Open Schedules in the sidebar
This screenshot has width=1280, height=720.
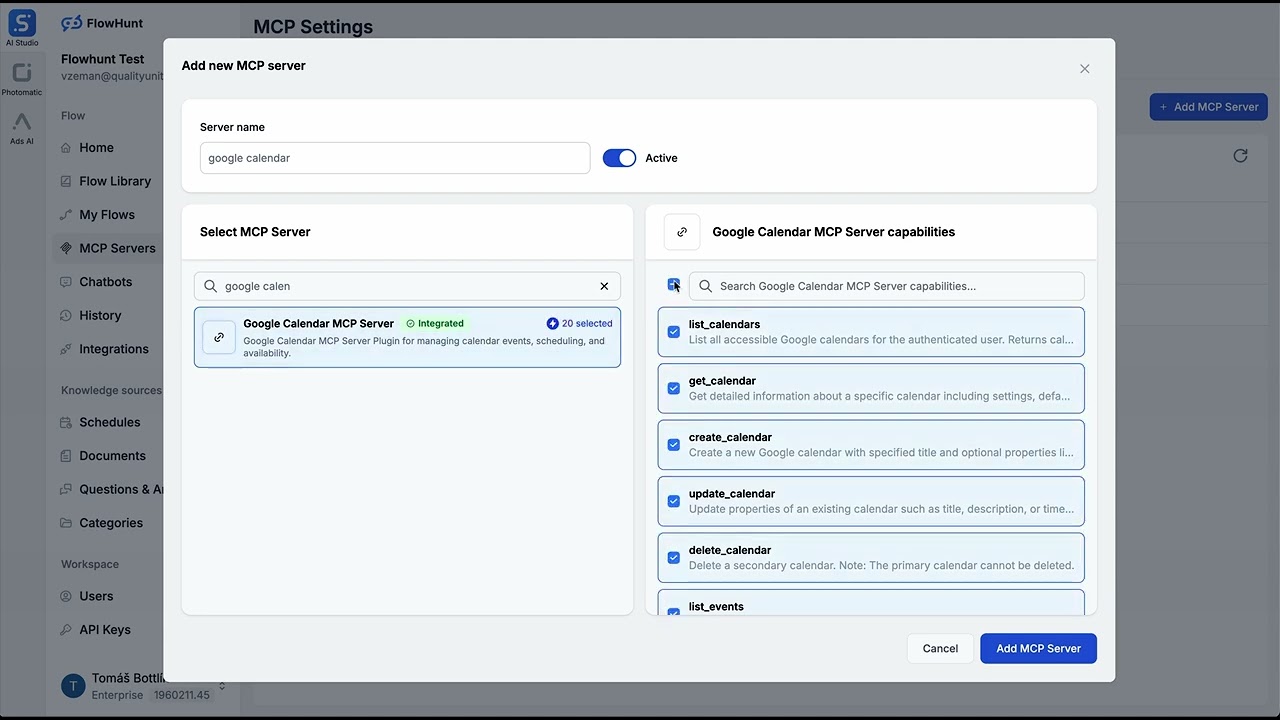(x=110, y=422)
